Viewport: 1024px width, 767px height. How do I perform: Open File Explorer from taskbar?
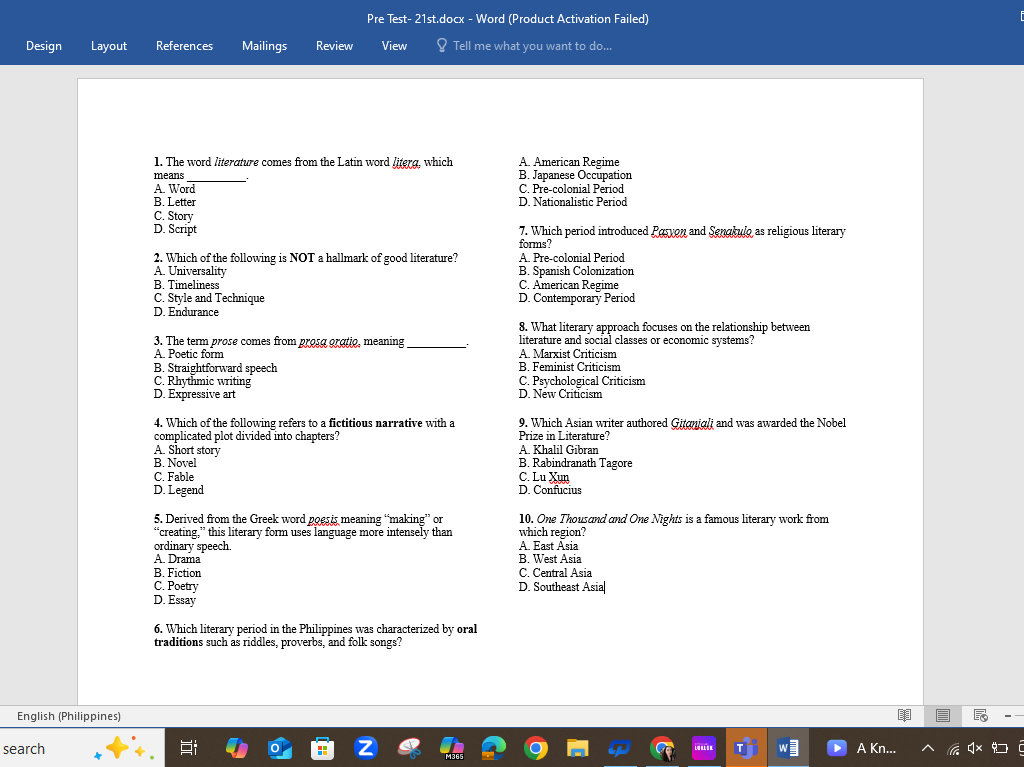tap(578, 748)
